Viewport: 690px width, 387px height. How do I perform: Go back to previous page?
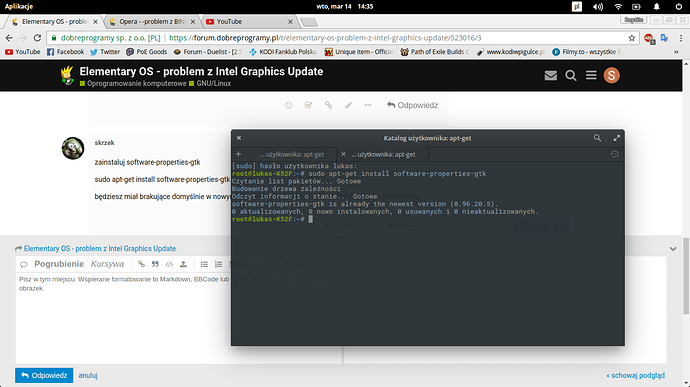pos(9,38)
